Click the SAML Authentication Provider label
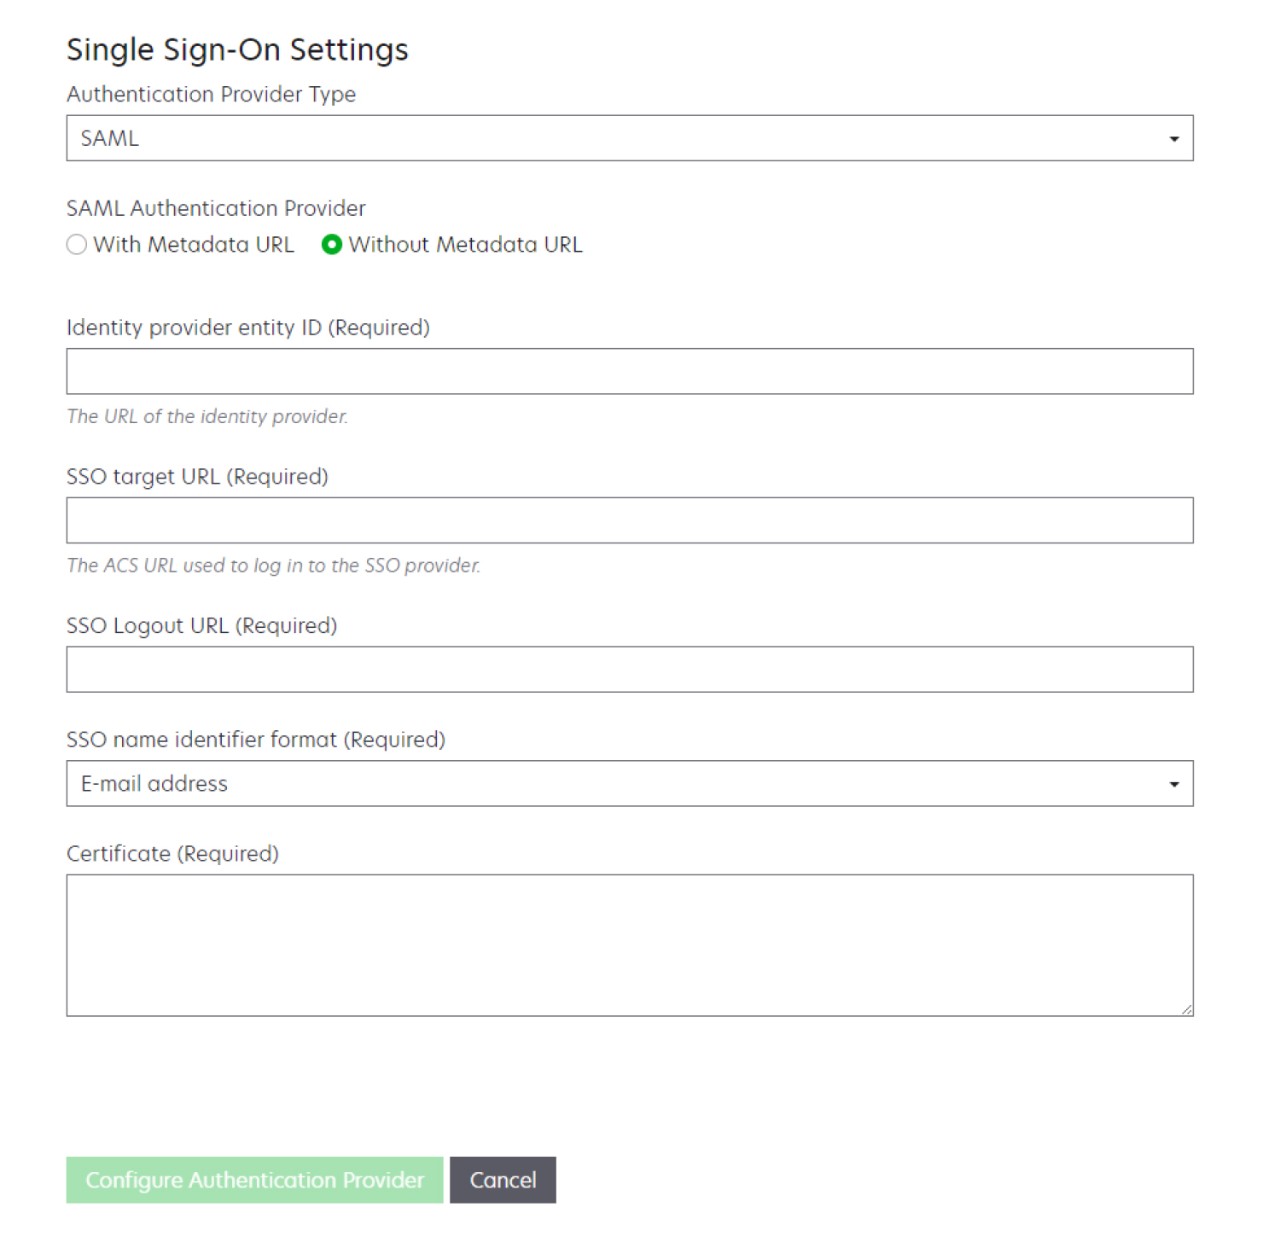 (216, 208)
